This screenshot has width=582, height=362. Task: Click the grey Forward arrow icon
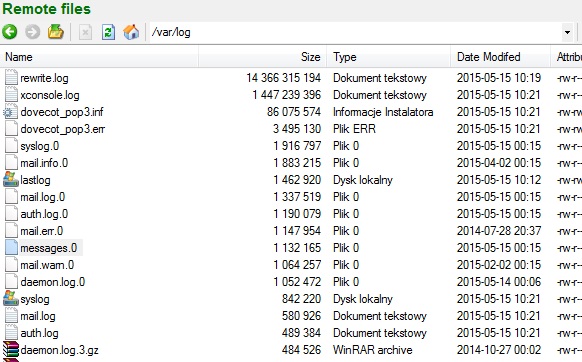coord(32,32)
